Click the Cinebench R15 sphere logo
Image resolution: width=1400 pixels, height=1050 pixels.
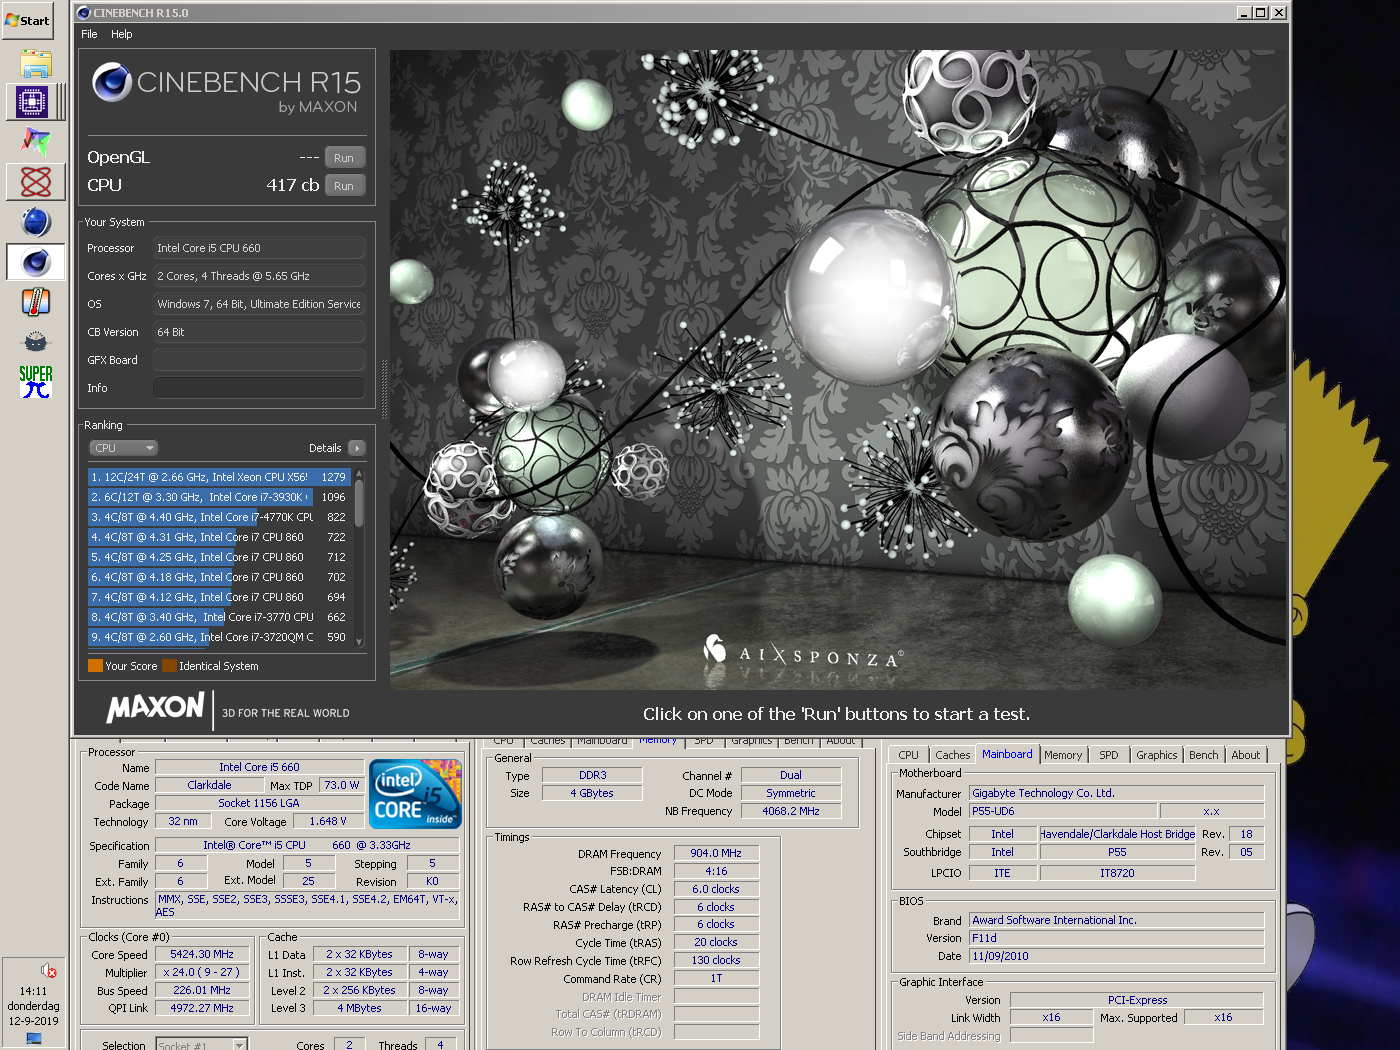point(112,82)
